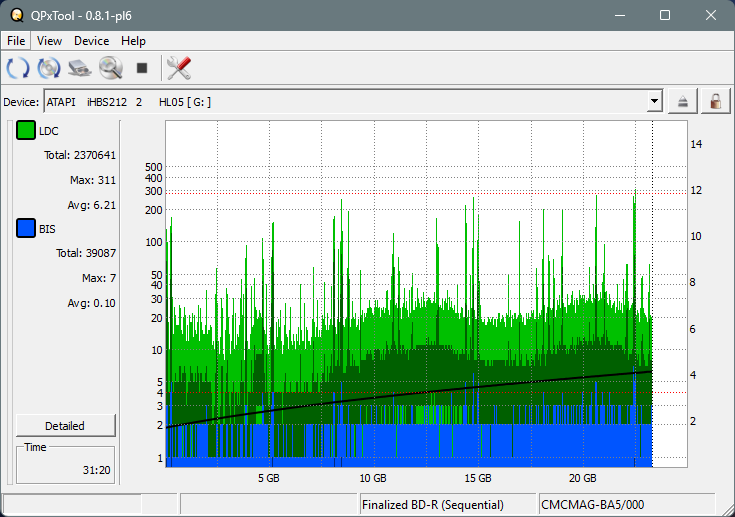The width and height of the screenshot is (735, 517).
Task: Click the blue BIS color swatch
Action: (x=26, y=228)
